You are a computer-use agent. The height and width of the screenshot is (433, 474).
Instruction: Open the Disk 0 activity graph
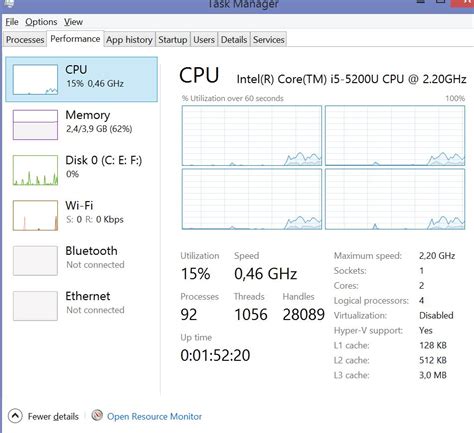[x=35, y=170]
